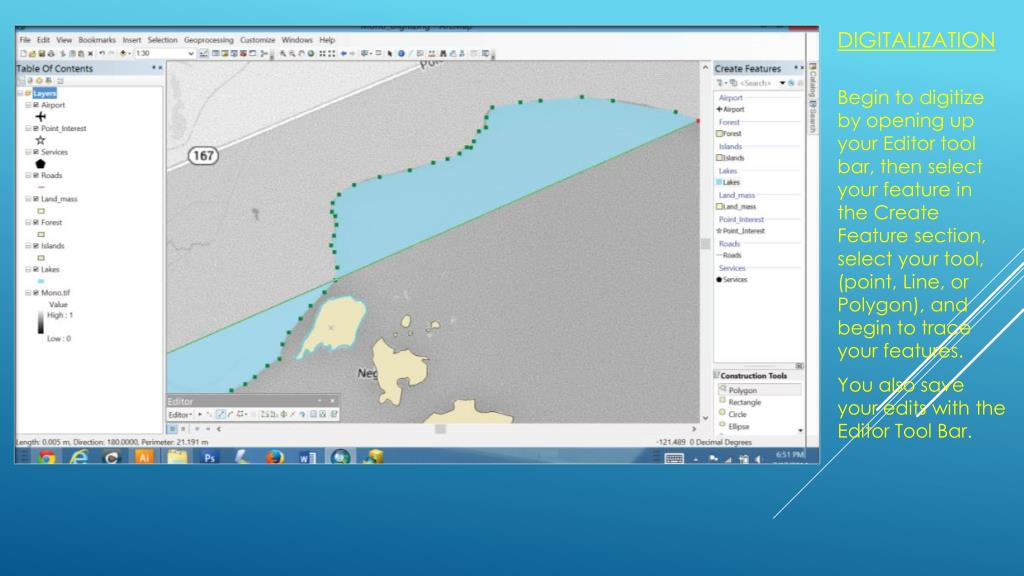Select the Straight Segment tool in Editor toolbar
1024x576 pixels.
point(221,414)
